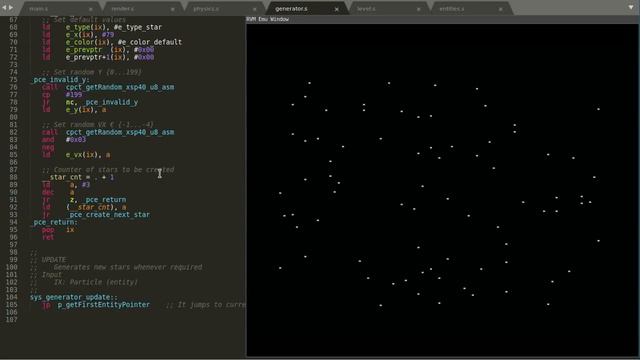This screenshot has width=640, height=360.
Task: Click the 'ret' instruction on line 96
Action: click(48, 237)
